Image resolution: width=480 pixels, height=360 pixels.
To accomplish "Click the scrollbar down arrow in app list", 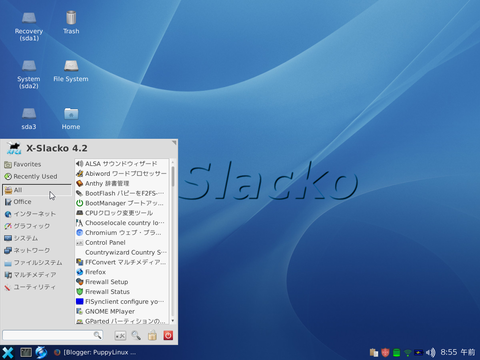I will click(173, 321).
